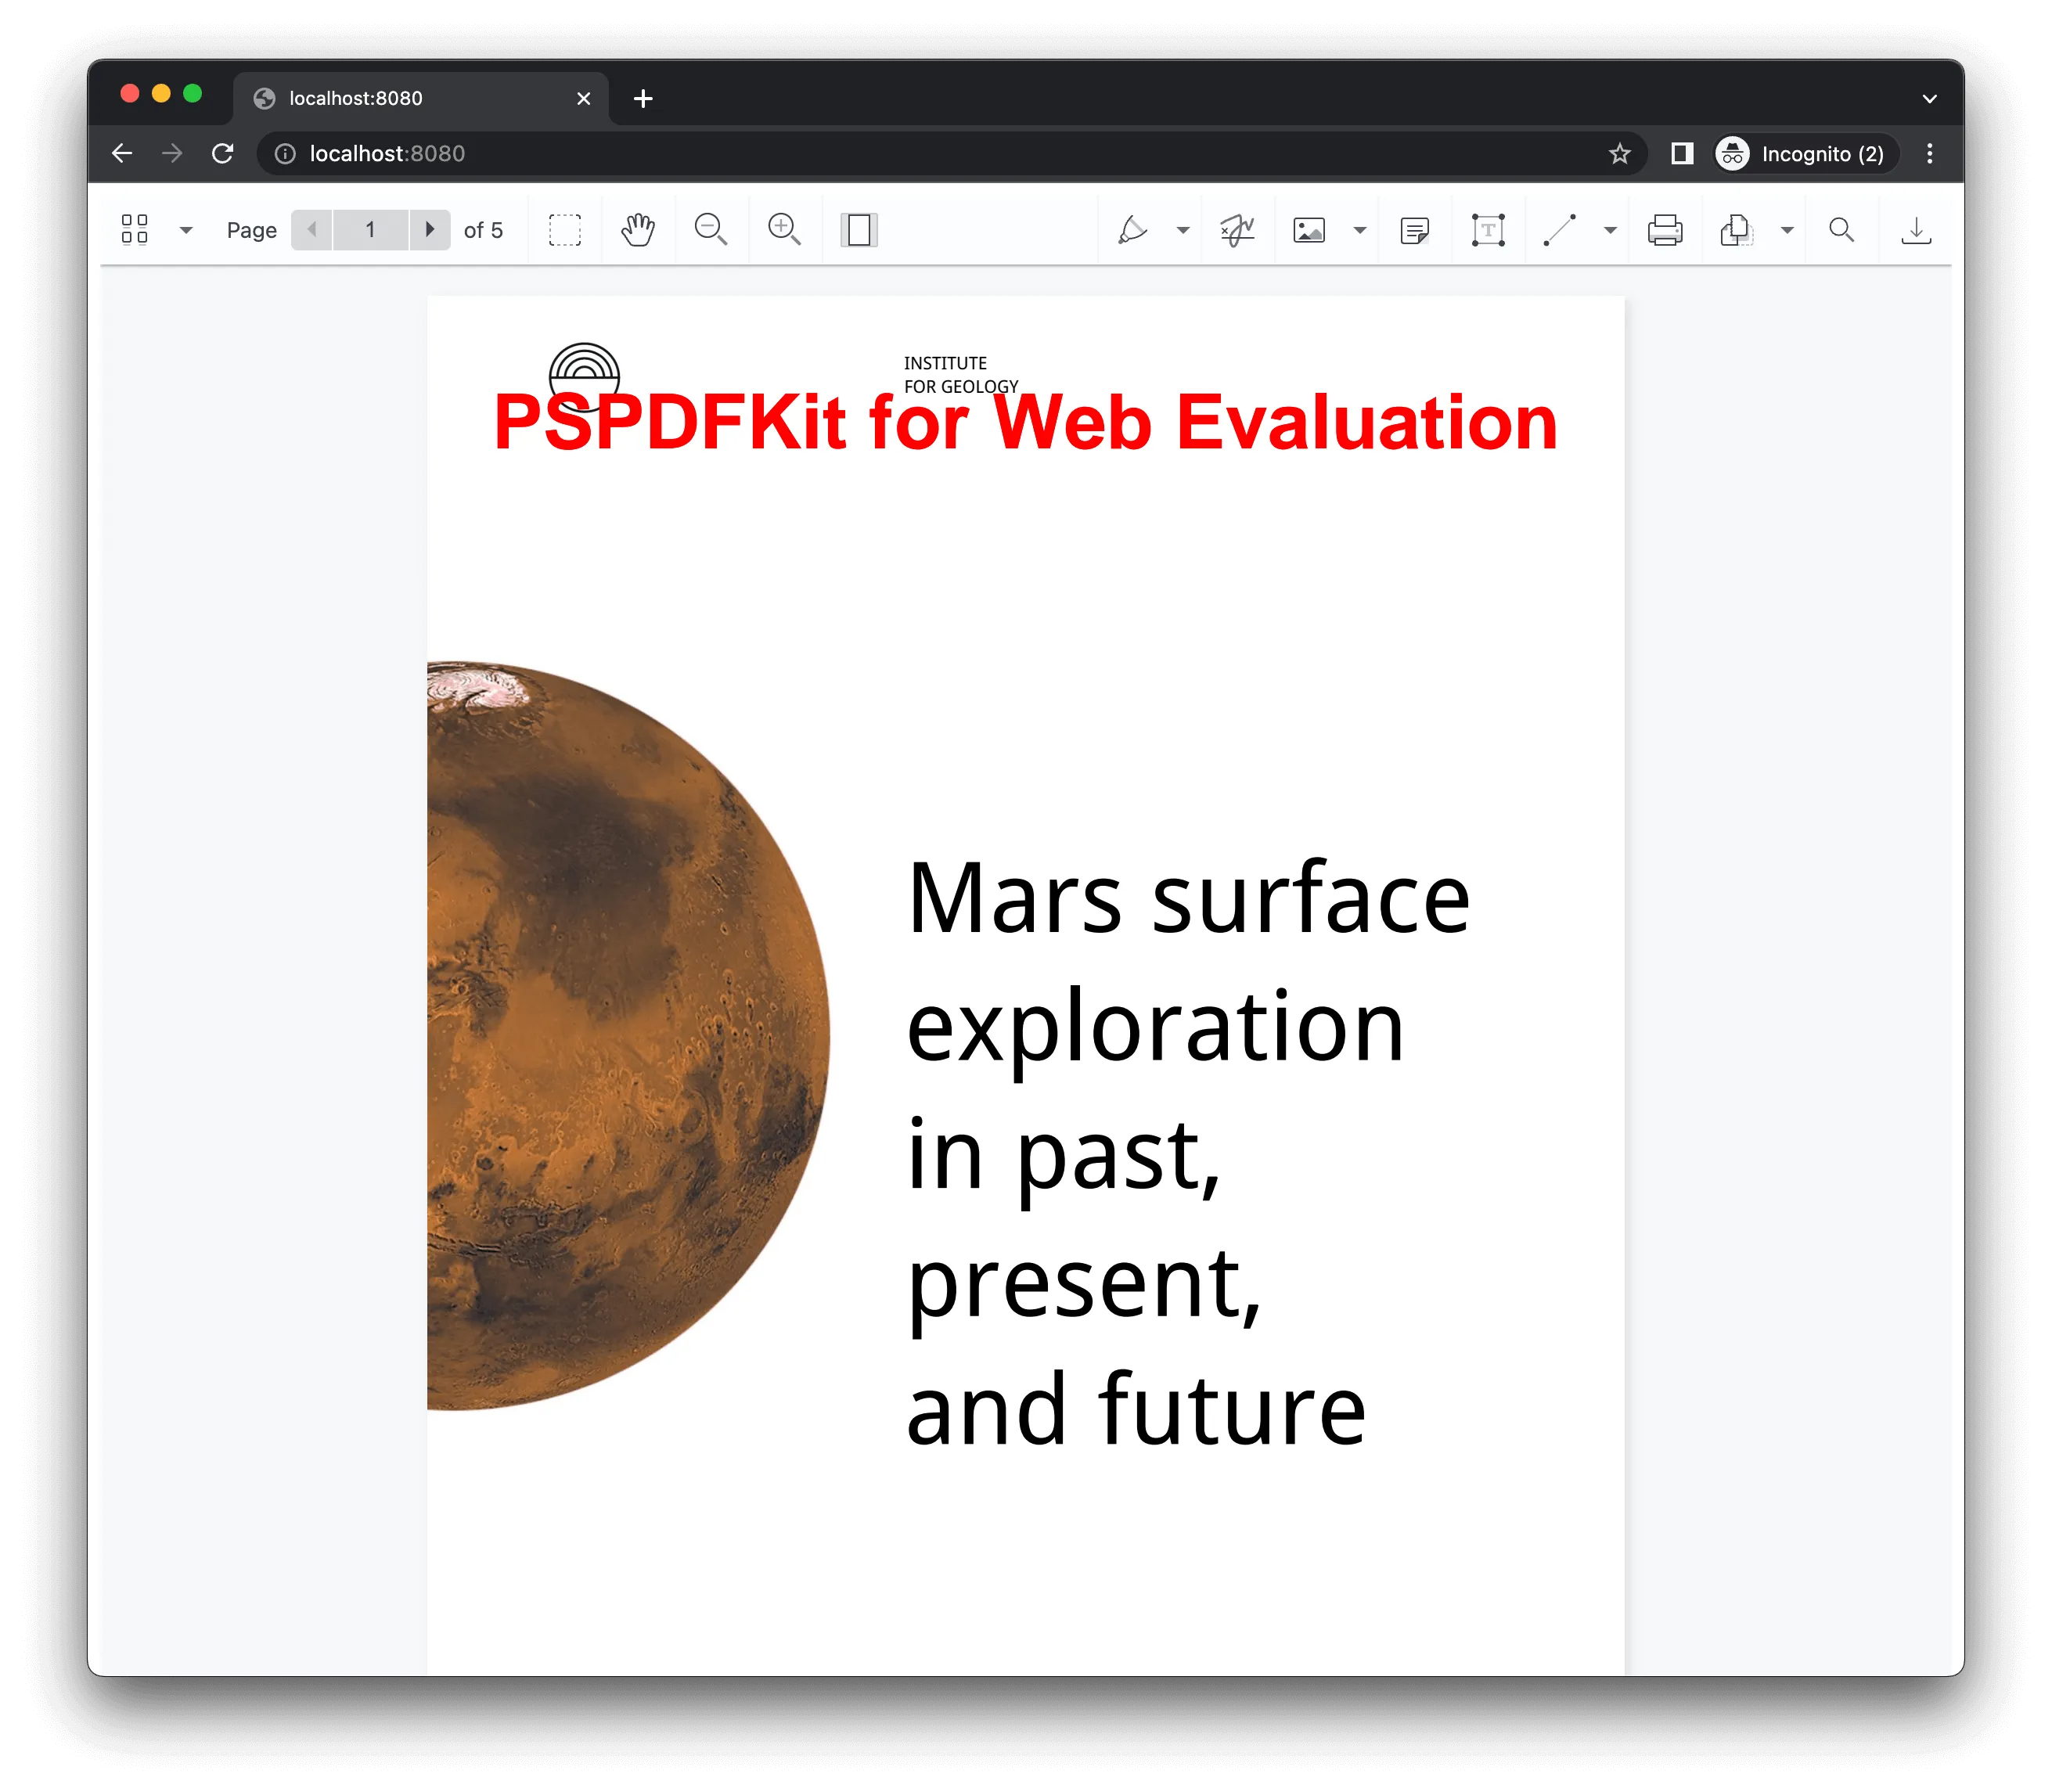Zoom in on the document
Image resolution: width=2052 pixels, height=1792 pixels.
pyautogui.click(x=784, y=230)
